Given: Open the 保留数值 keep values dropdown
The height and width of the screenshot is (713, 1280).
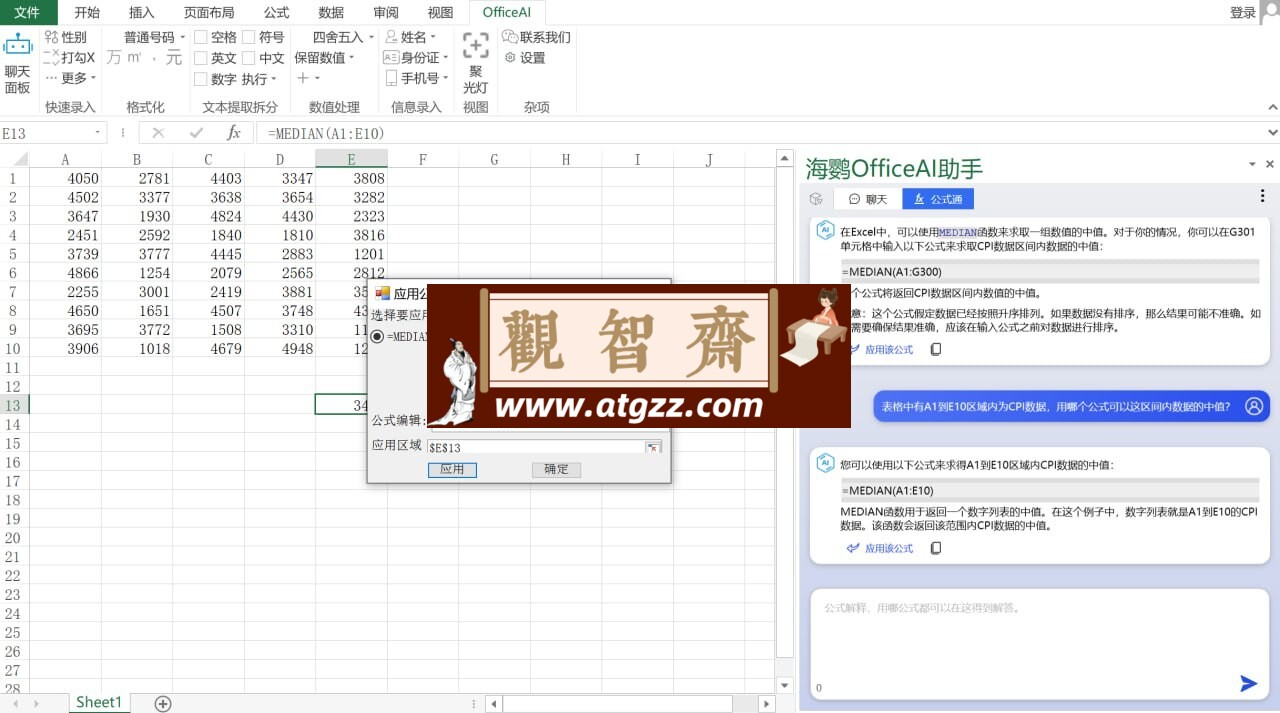Looking at the screenshot, I should [325, 58].
